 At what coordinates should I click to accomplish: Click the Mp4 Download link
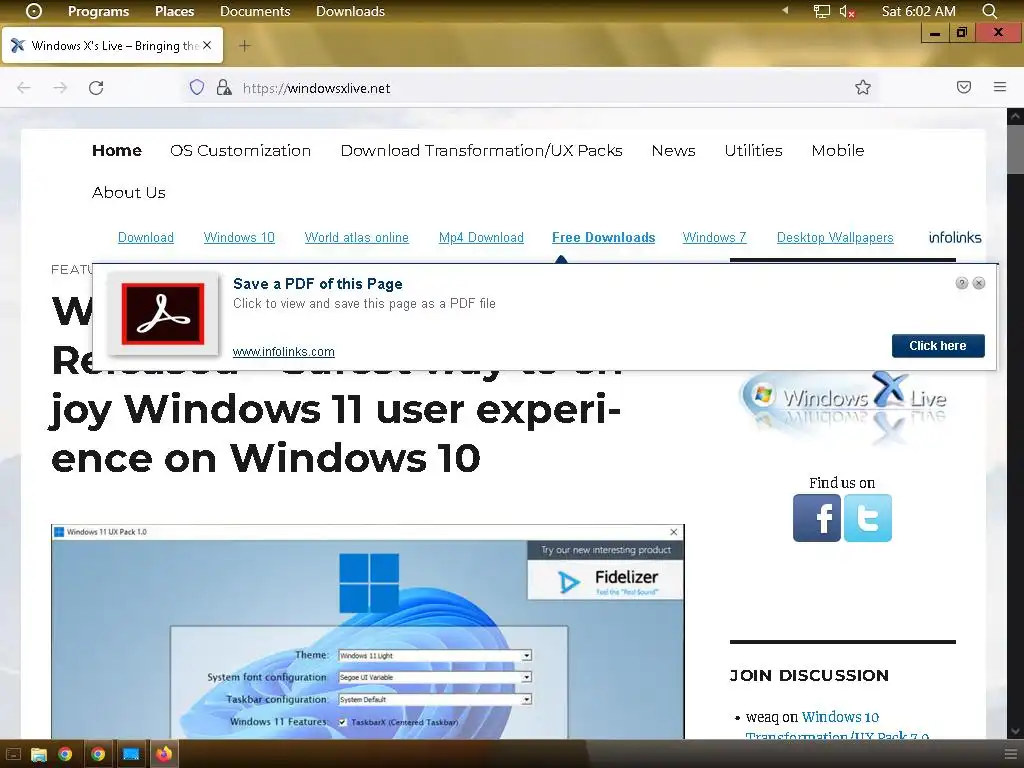tap(481, 237)
